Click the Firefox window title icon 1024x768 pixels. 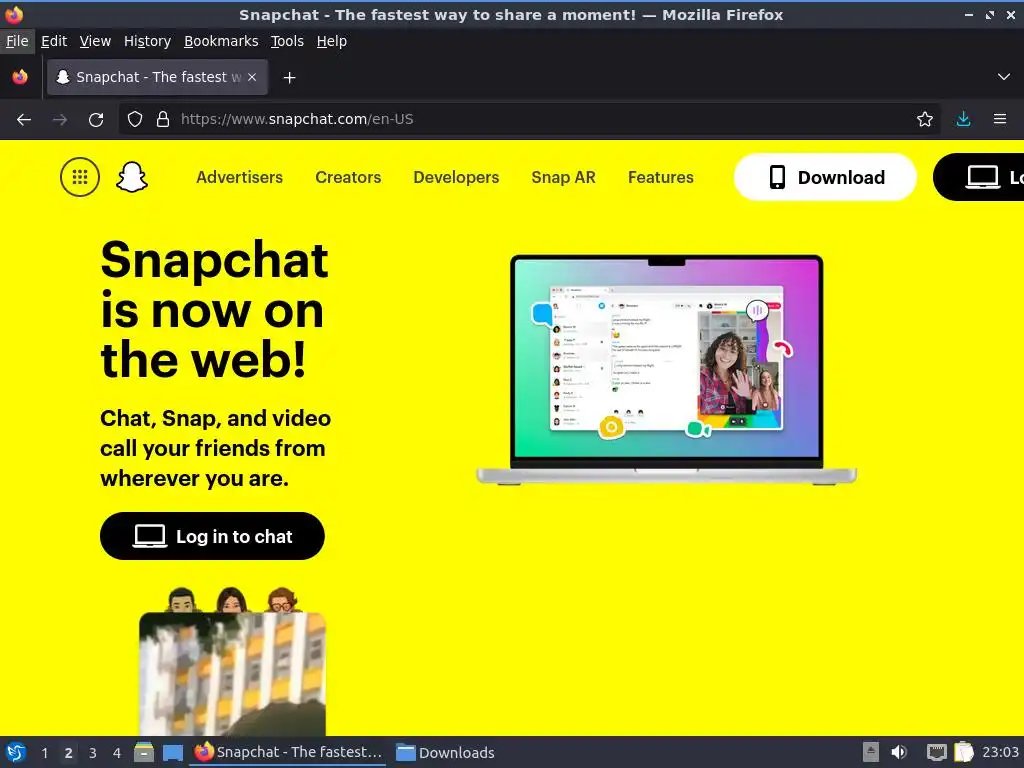(14, 14)
